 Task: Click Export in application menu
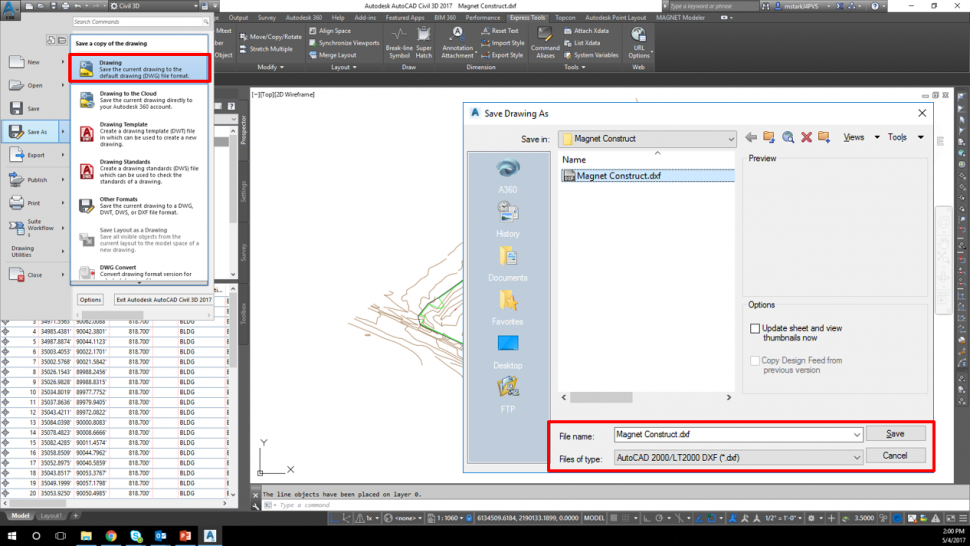(36, 155)
